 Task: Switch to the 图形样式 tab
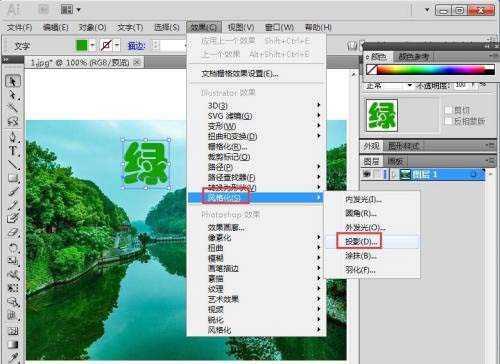[x=404, y=146]
